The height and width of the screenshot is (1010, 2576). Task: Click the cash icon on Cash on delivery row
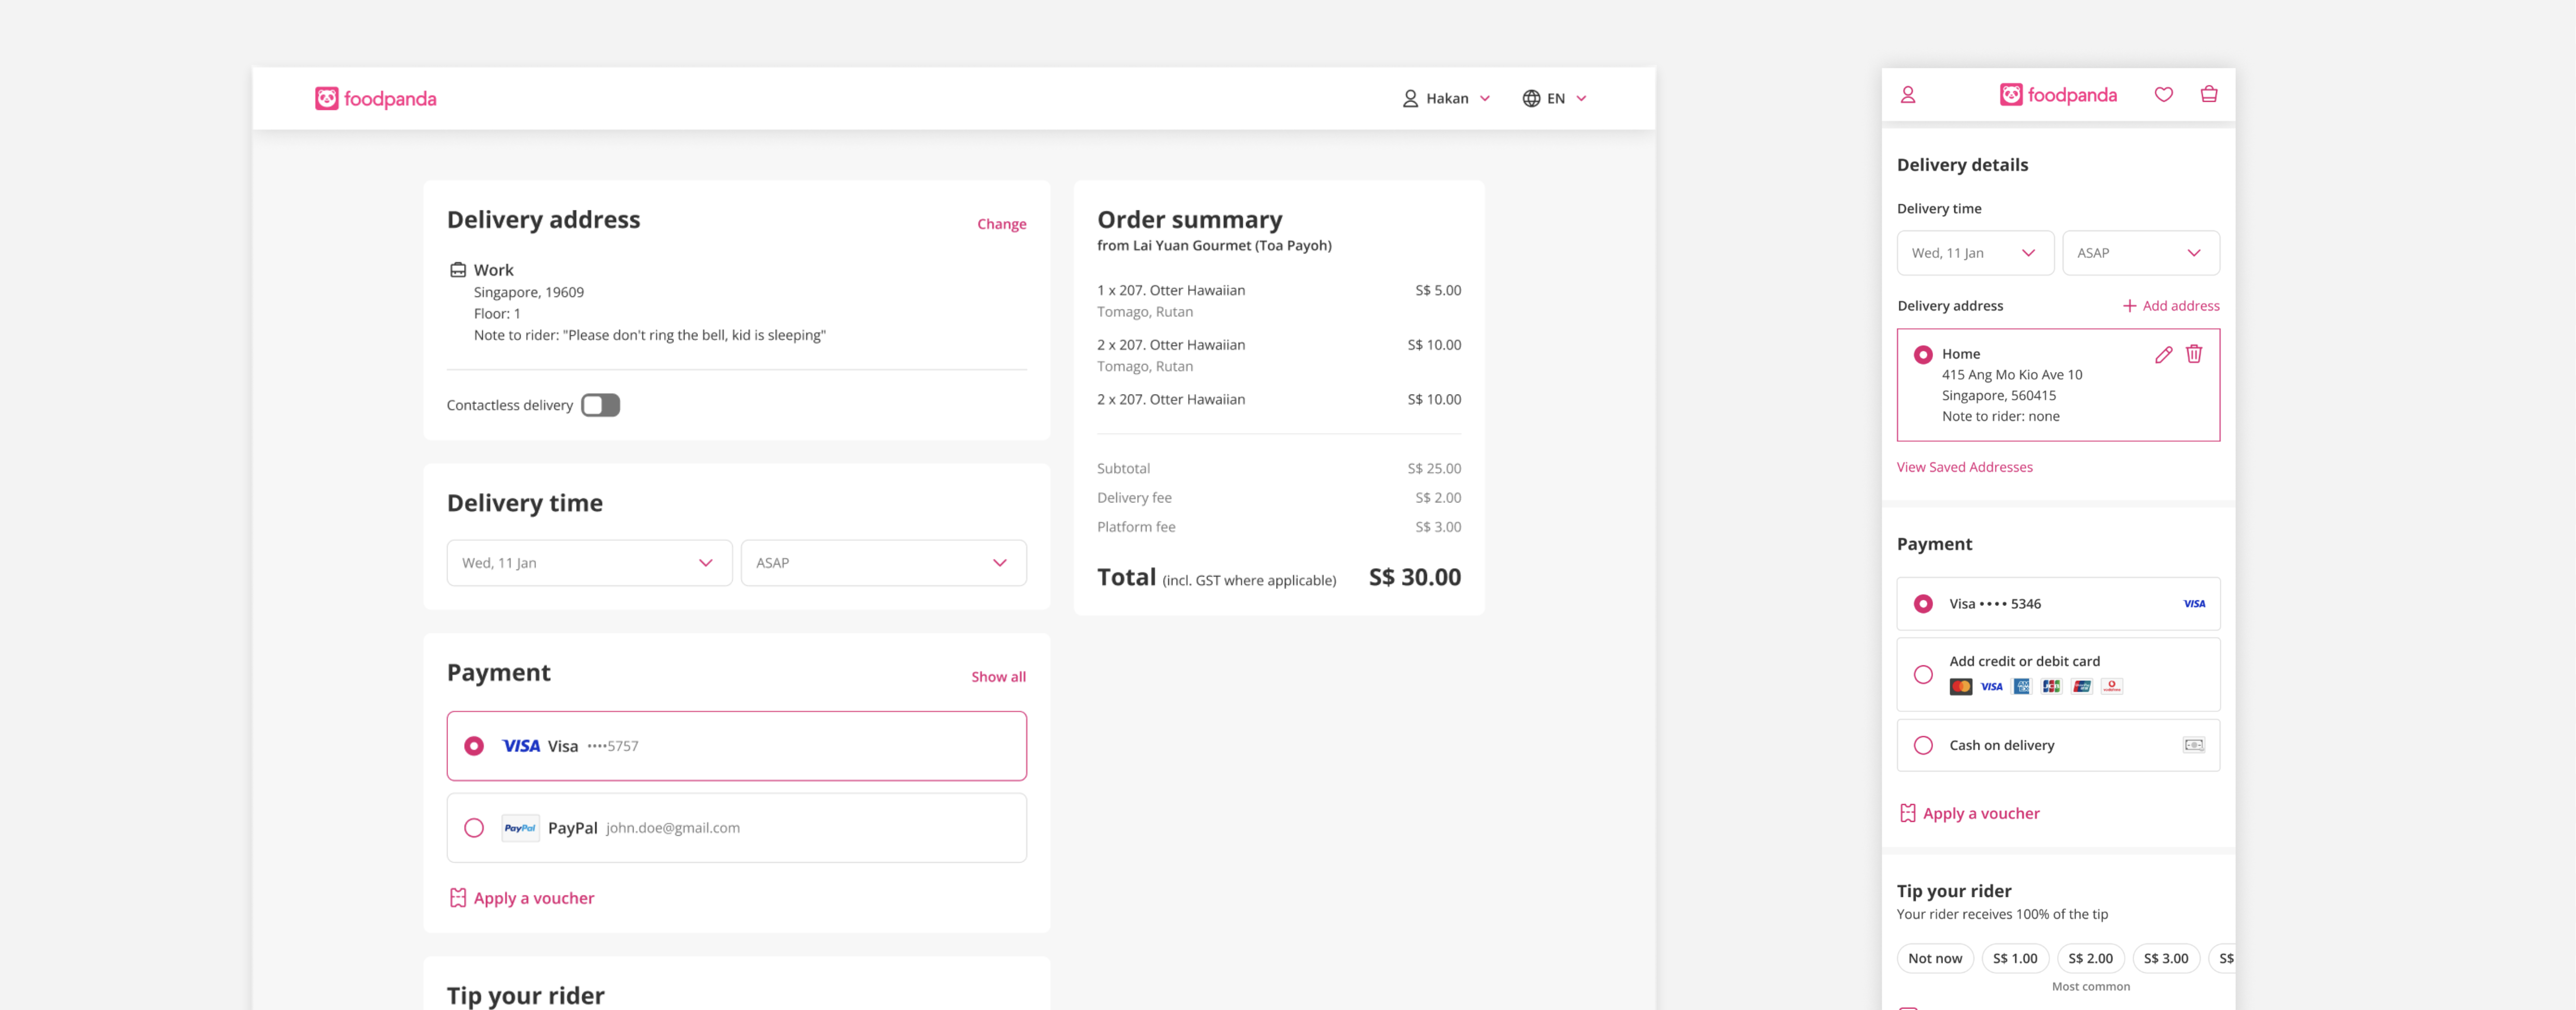[2193, 745]
